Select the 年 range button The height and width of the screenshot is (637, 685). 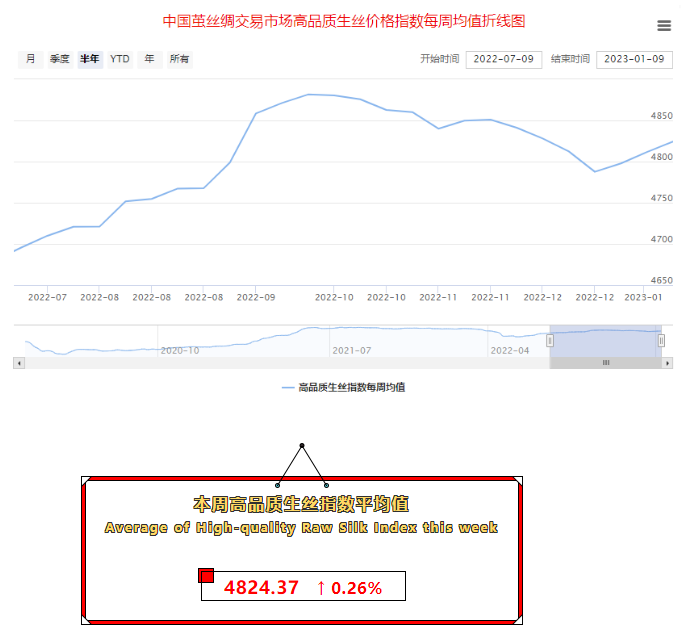pyautogui.click(x=149, y=60)
